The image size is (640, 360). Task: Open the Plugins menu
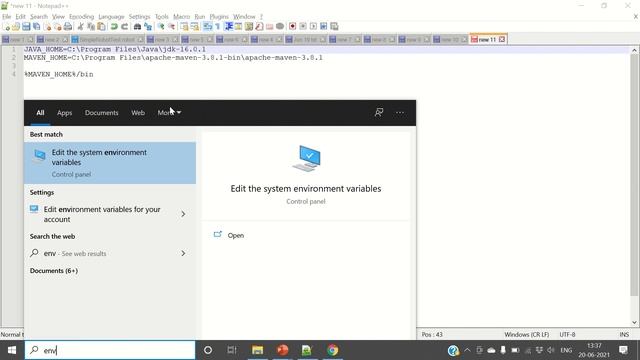coord(219,17)
